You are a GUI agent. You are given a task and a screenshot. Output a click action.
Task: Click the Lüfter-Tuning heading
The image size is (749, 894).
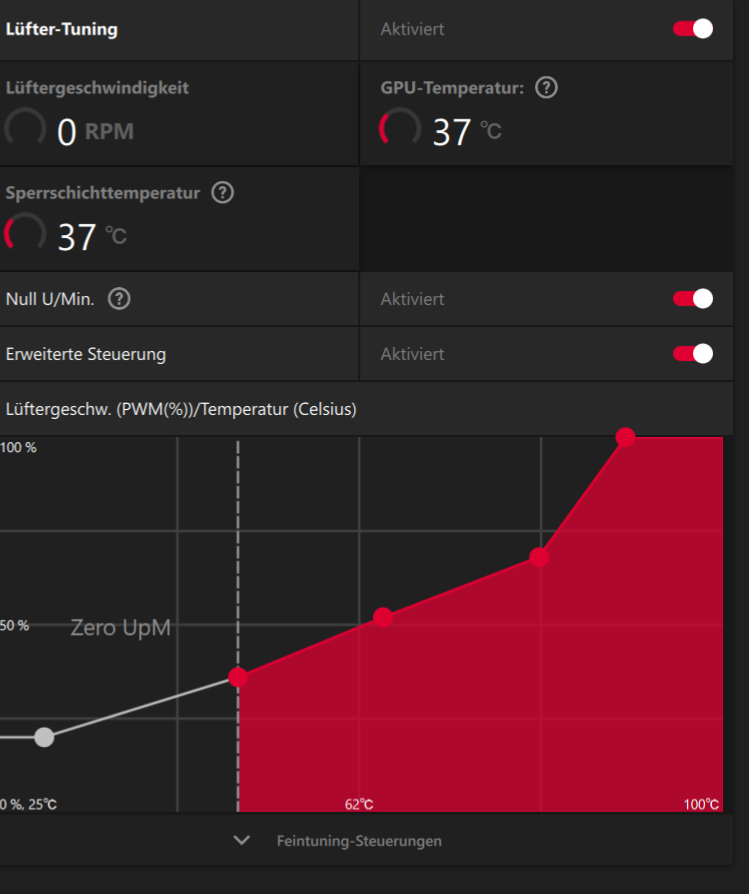(62, 29)
